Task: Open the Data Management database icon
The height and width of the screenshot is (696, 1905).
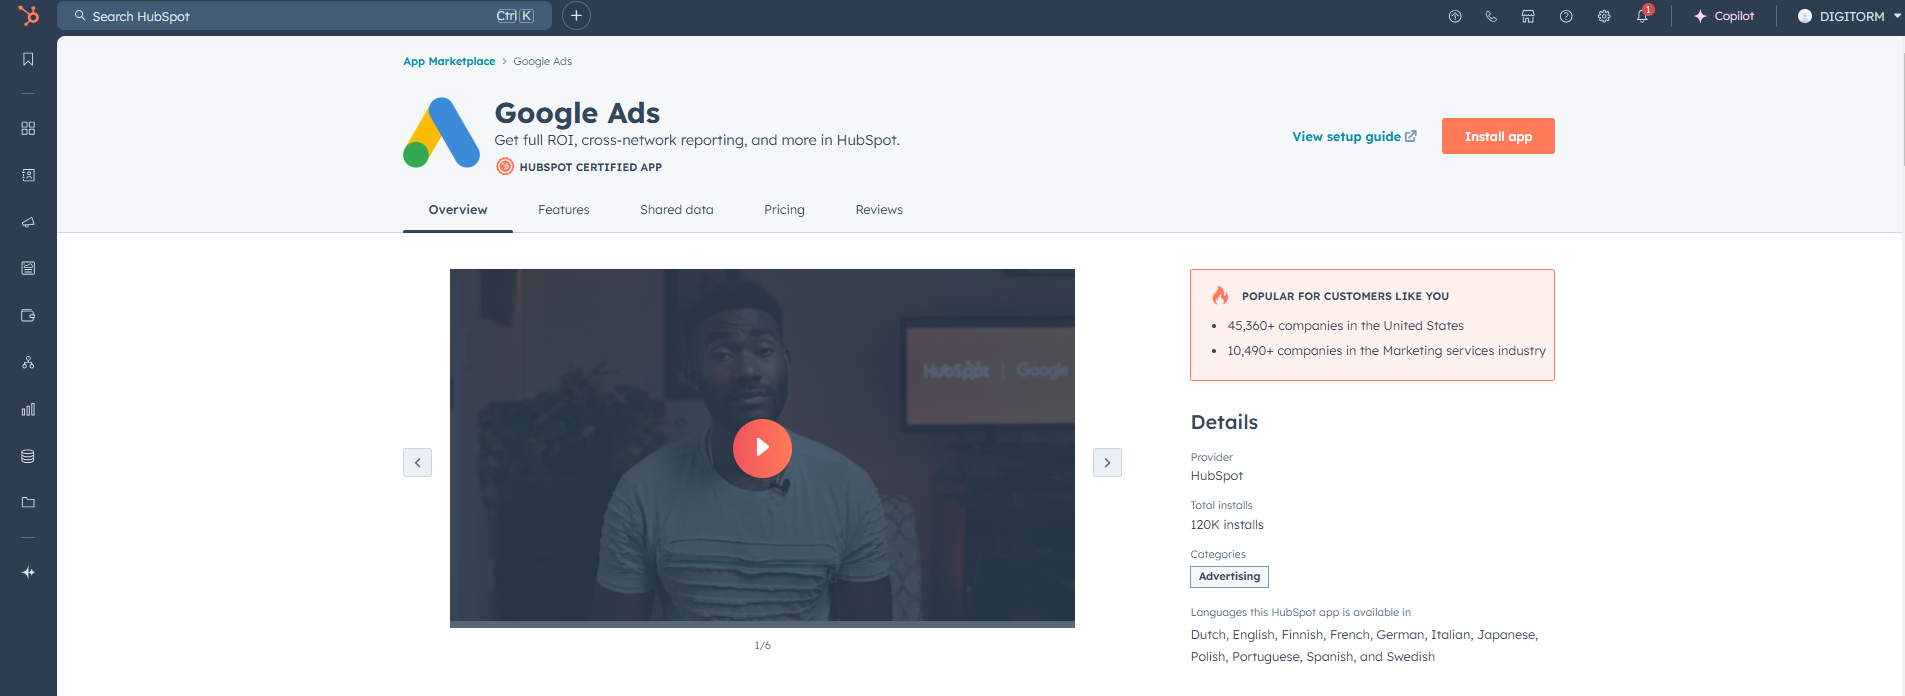Action: click(28, 456)
